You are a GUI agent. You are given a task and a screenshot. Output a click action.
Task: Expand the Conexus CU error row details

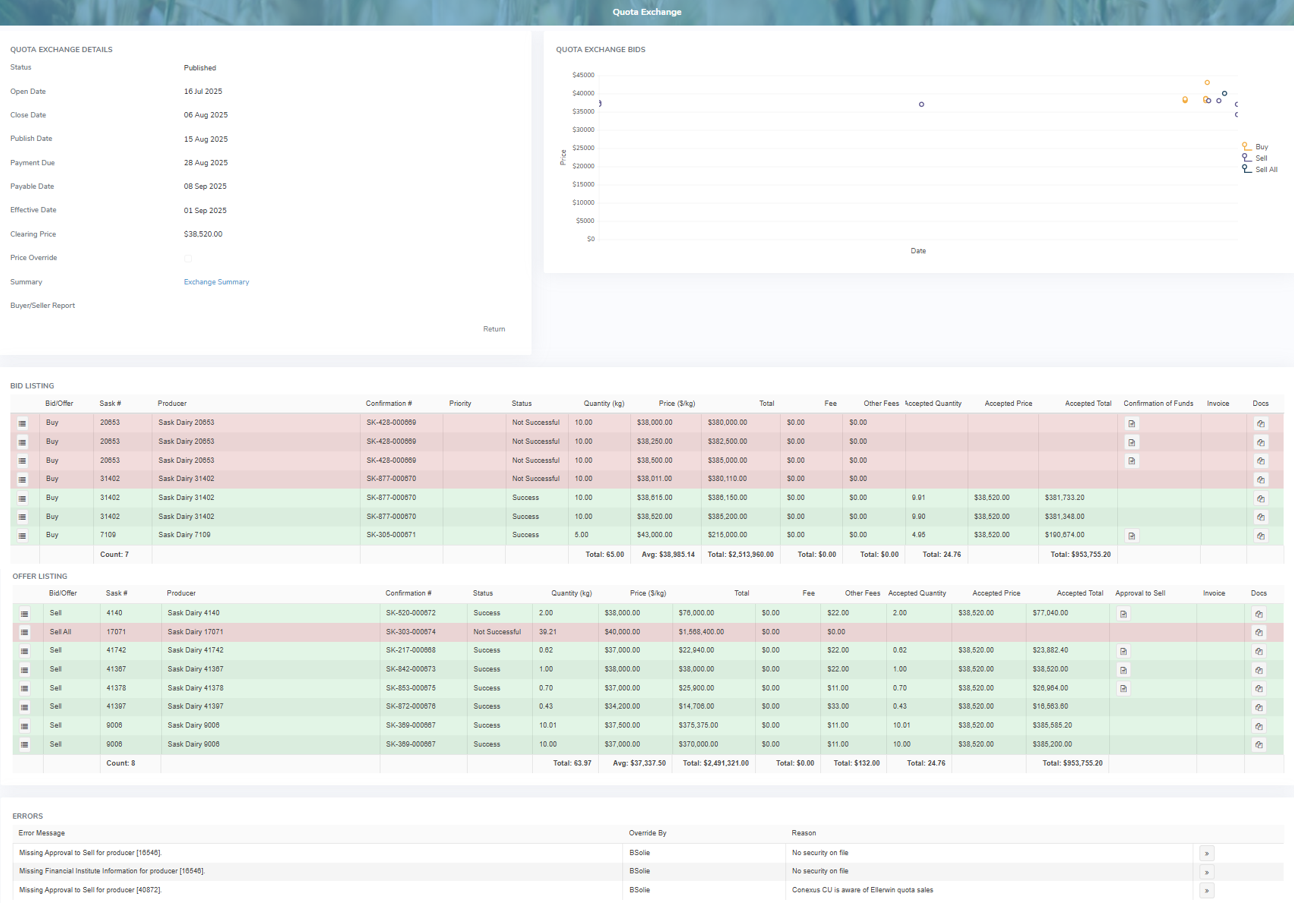[x=1206, y=890]
